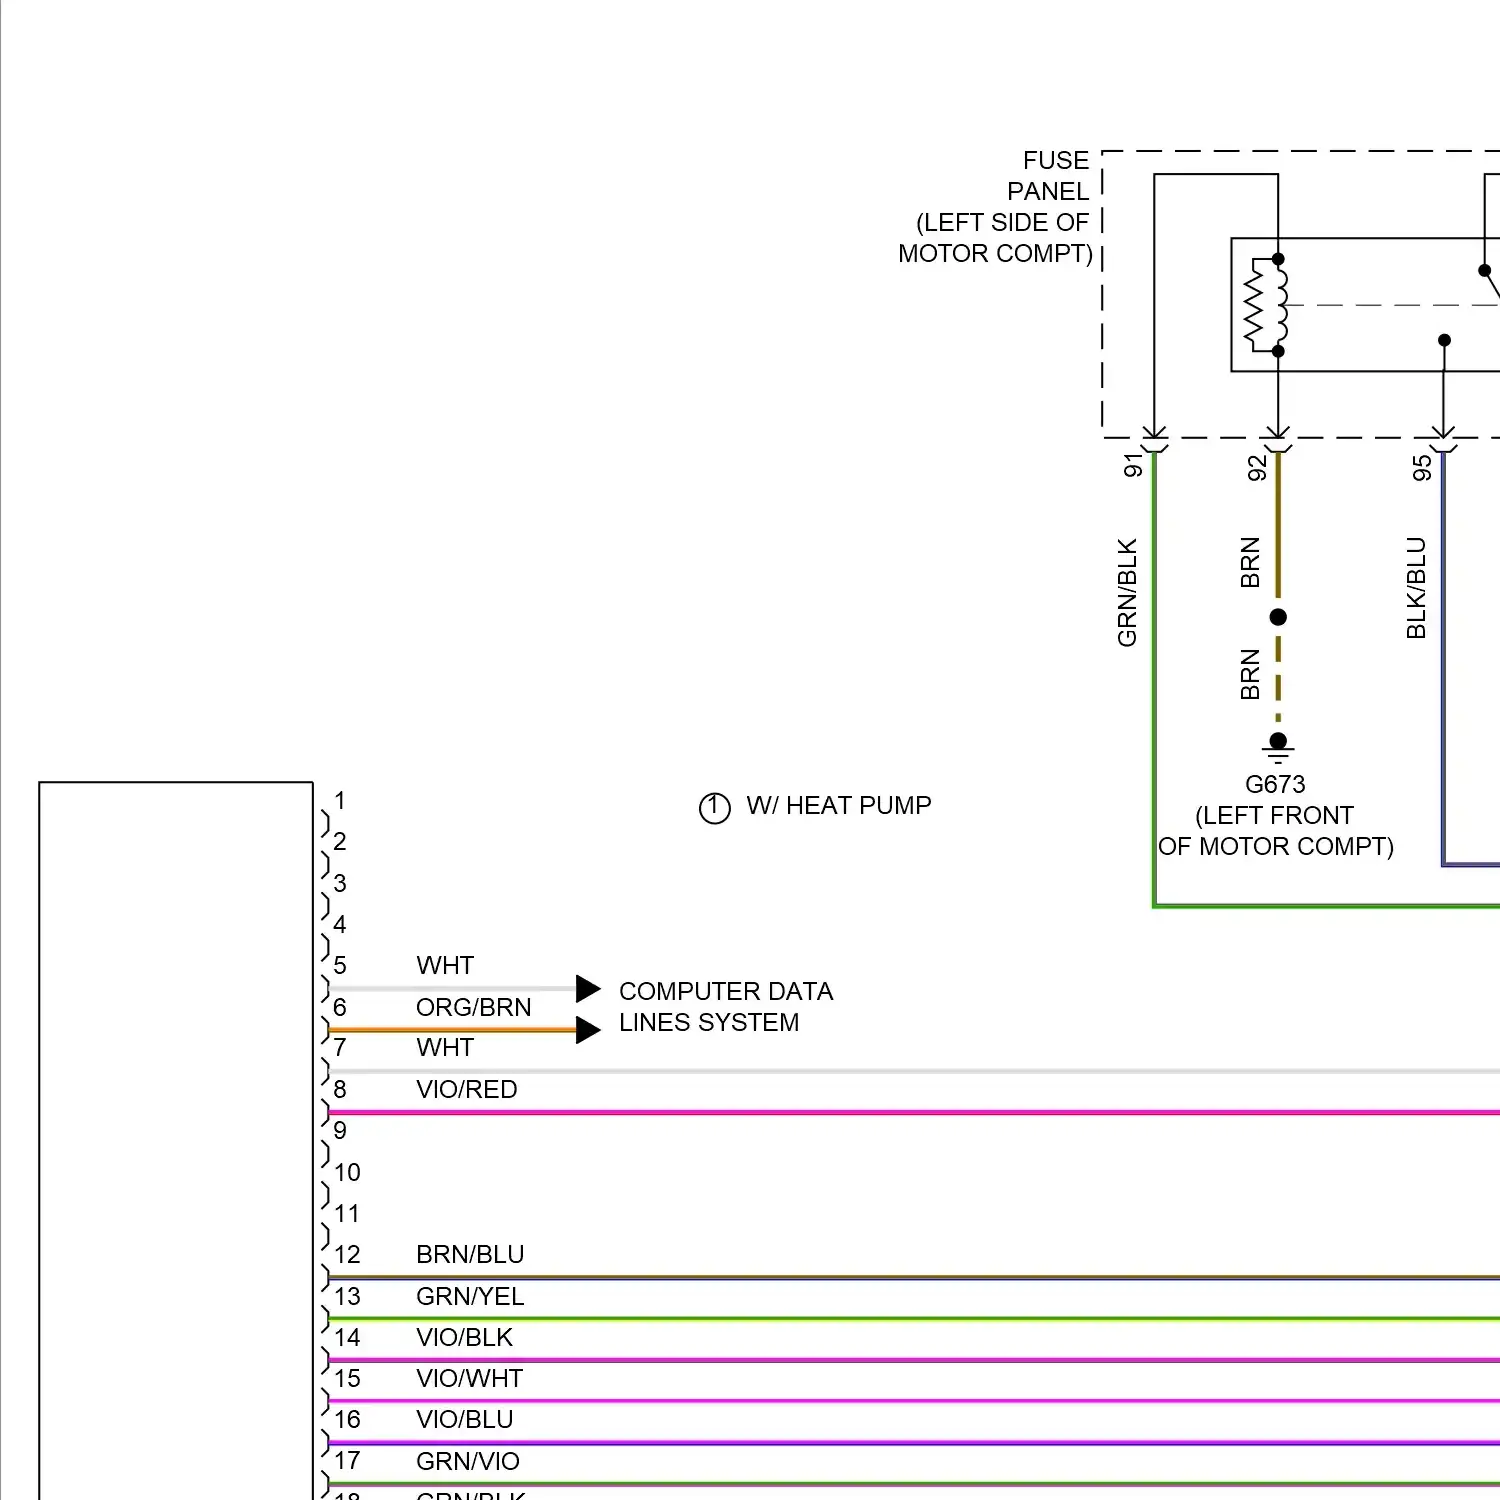Select the VIO/RED label at pin 8

click(467, 1089)
